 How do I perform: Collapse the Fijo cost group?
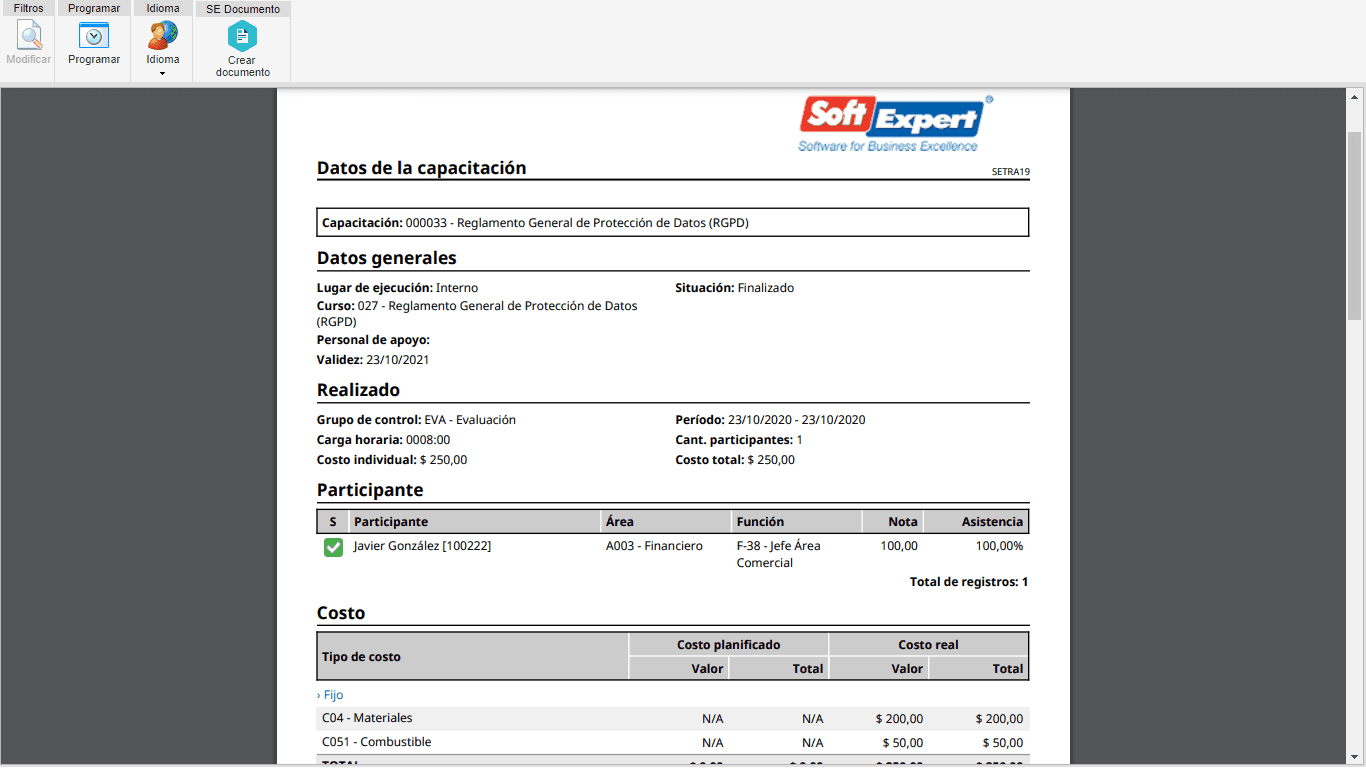330,695
